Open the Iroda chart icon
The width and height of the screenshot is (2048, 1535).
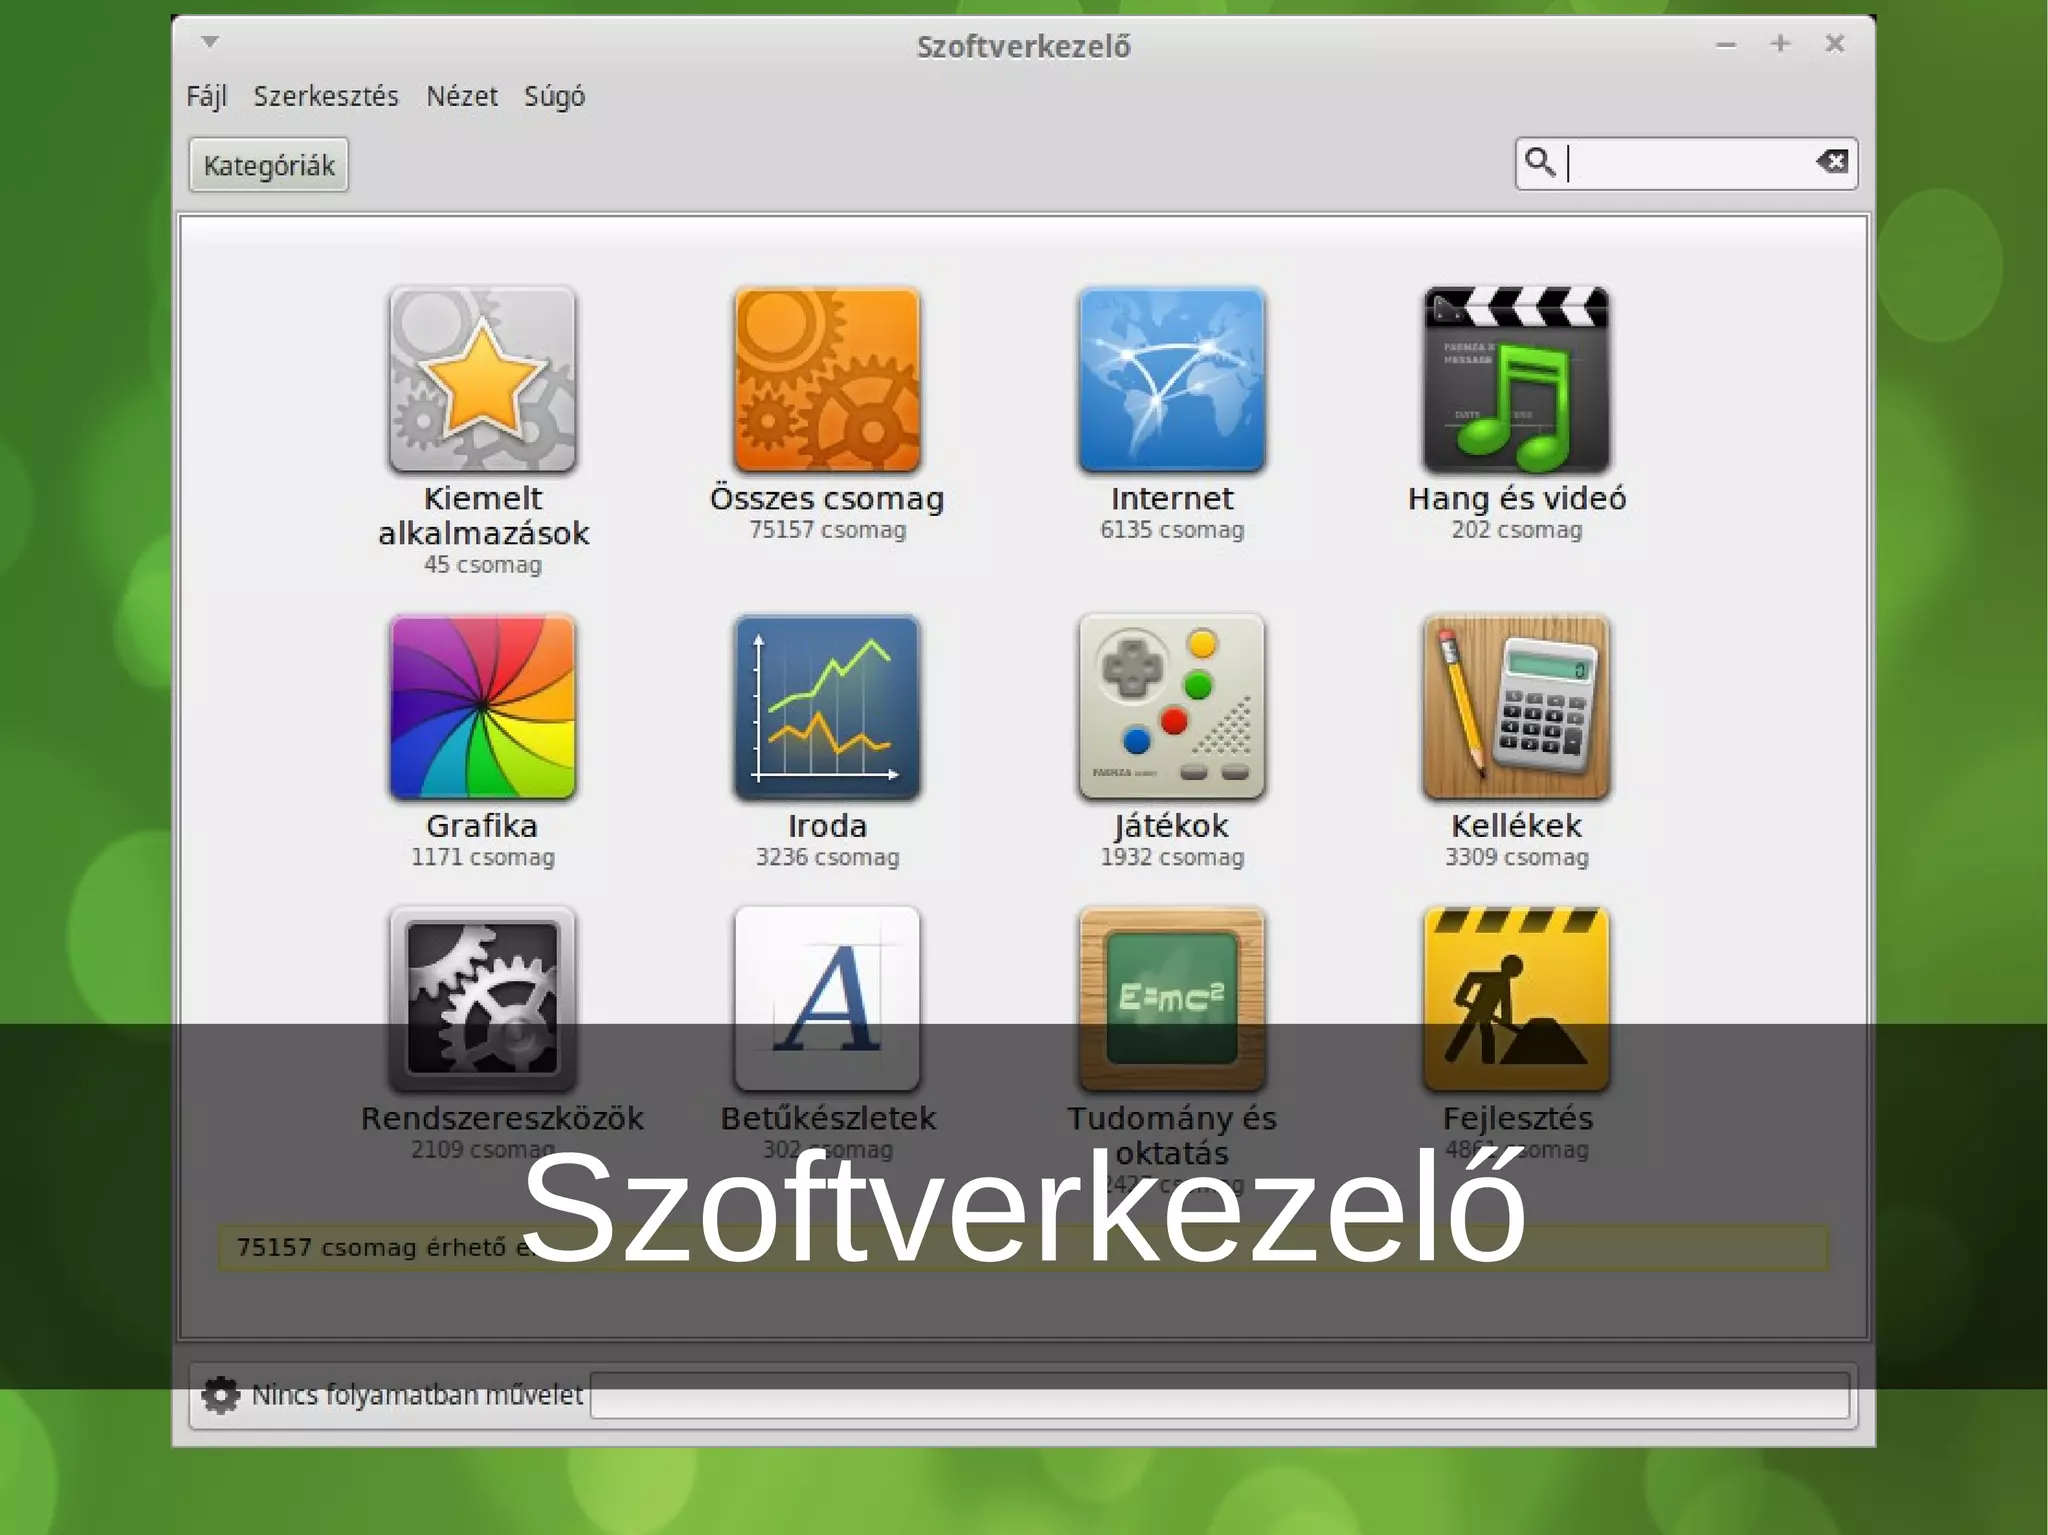(827, 707)
